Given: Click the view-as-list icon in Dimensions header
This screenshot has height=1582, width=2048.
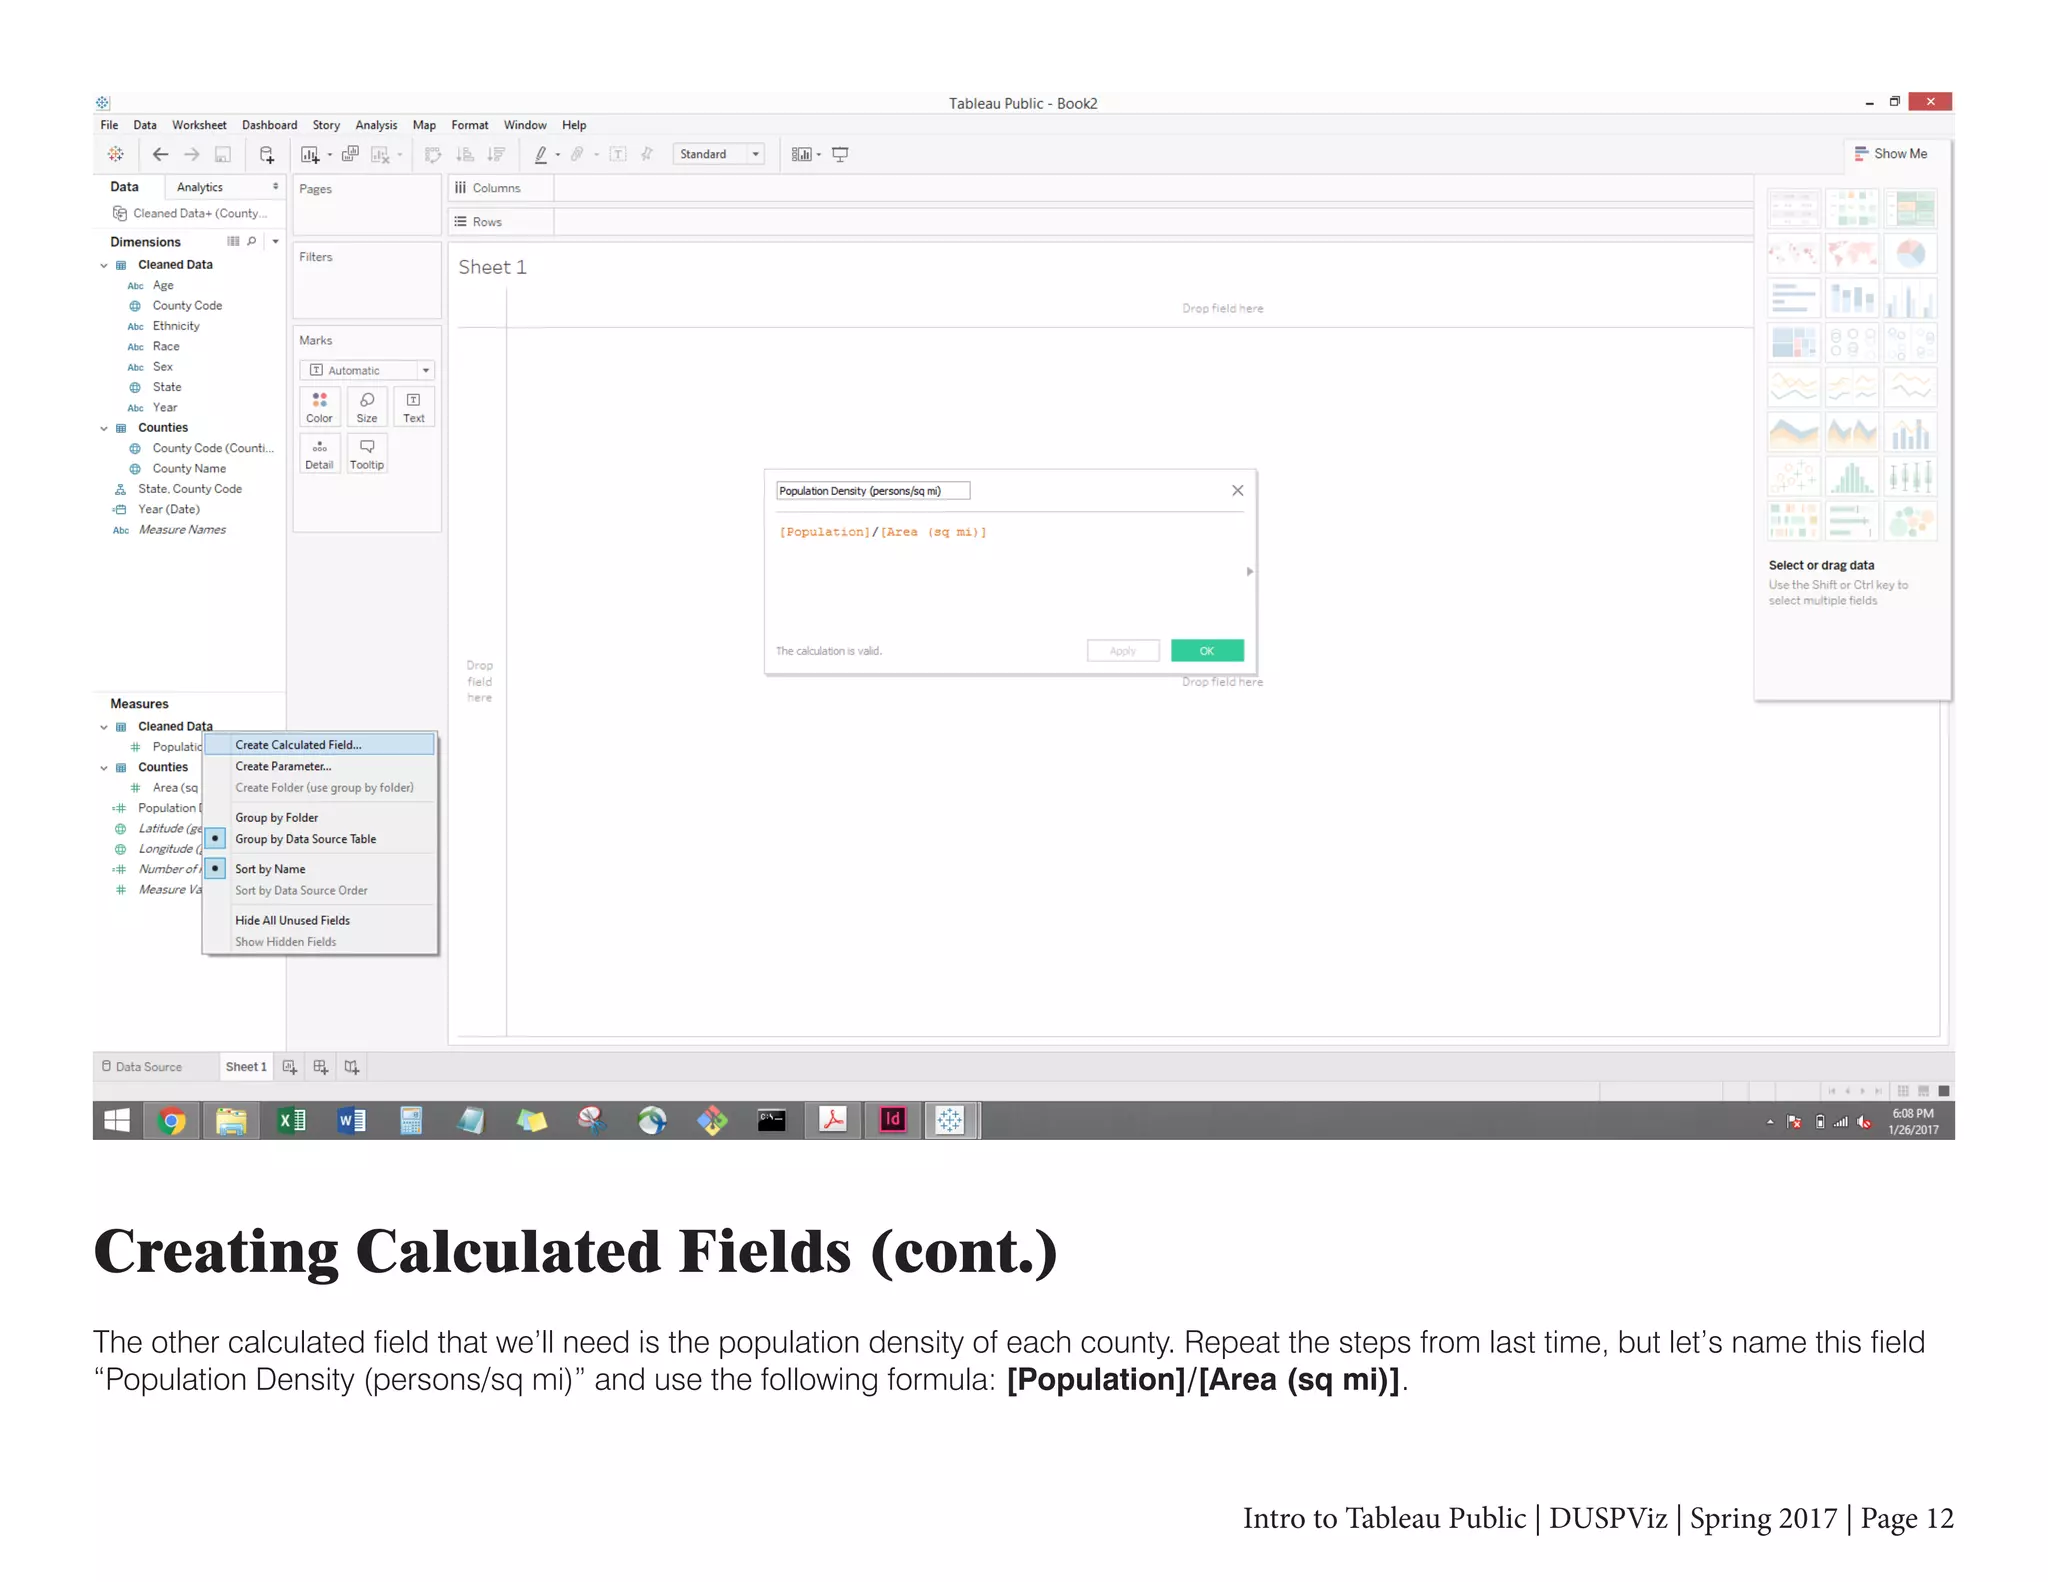Looking at the screenshot, I should 233,241.
